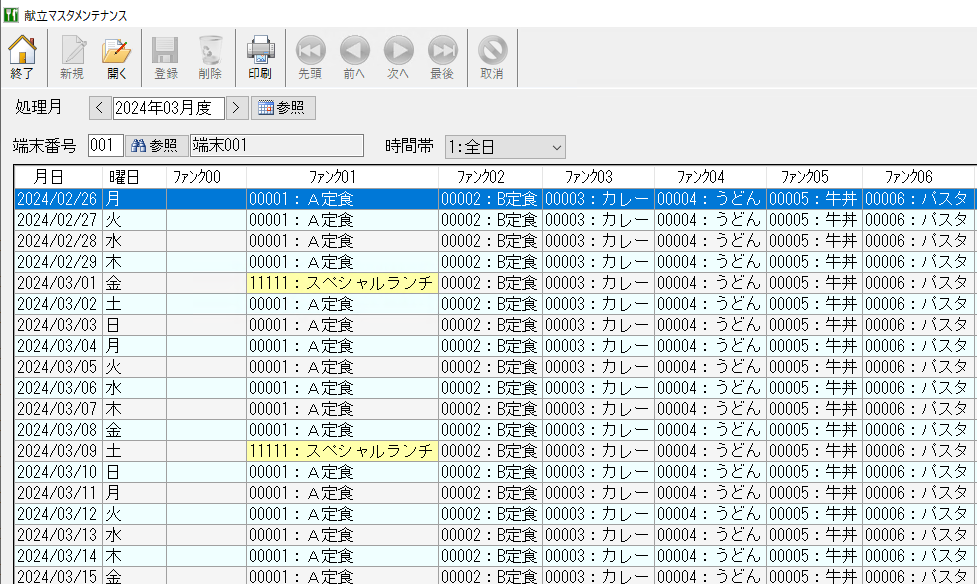Click the ﾌｧﾝｸ03 column header

point(598,177)
